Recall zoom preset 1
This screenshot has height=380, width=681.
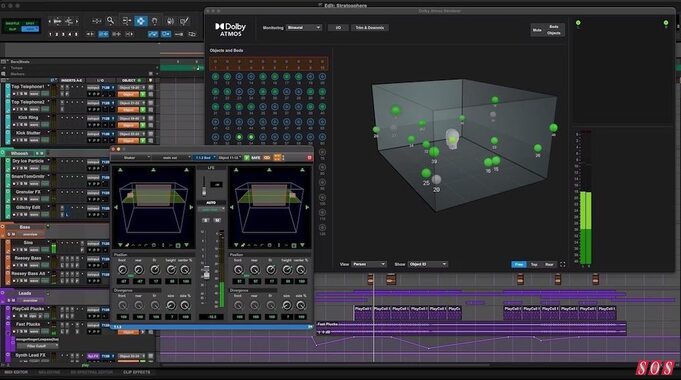tap(50, 34)
